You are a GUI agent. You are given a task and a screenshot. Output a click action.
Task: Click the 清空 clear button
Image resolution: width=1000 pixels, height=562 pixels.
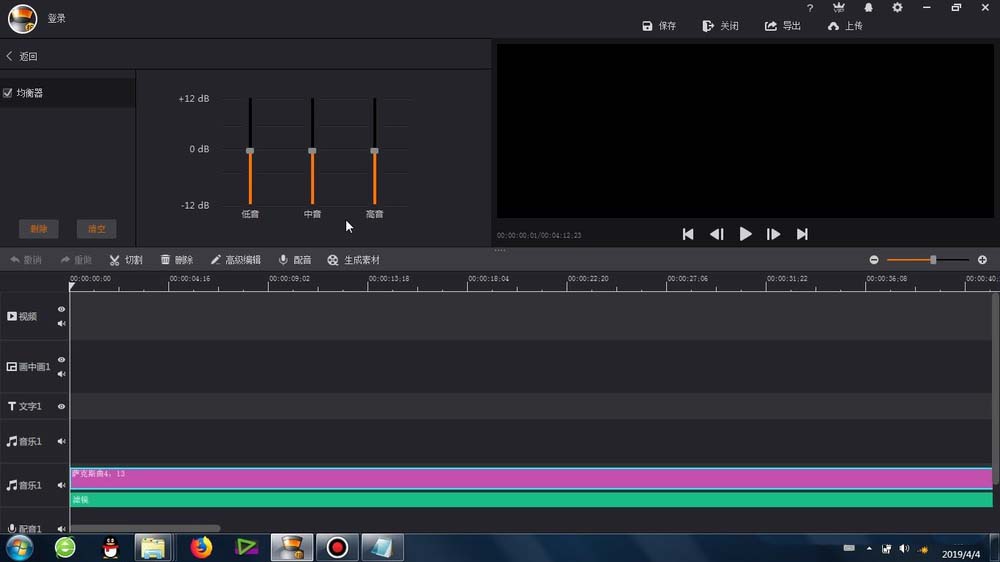point(96,229)
